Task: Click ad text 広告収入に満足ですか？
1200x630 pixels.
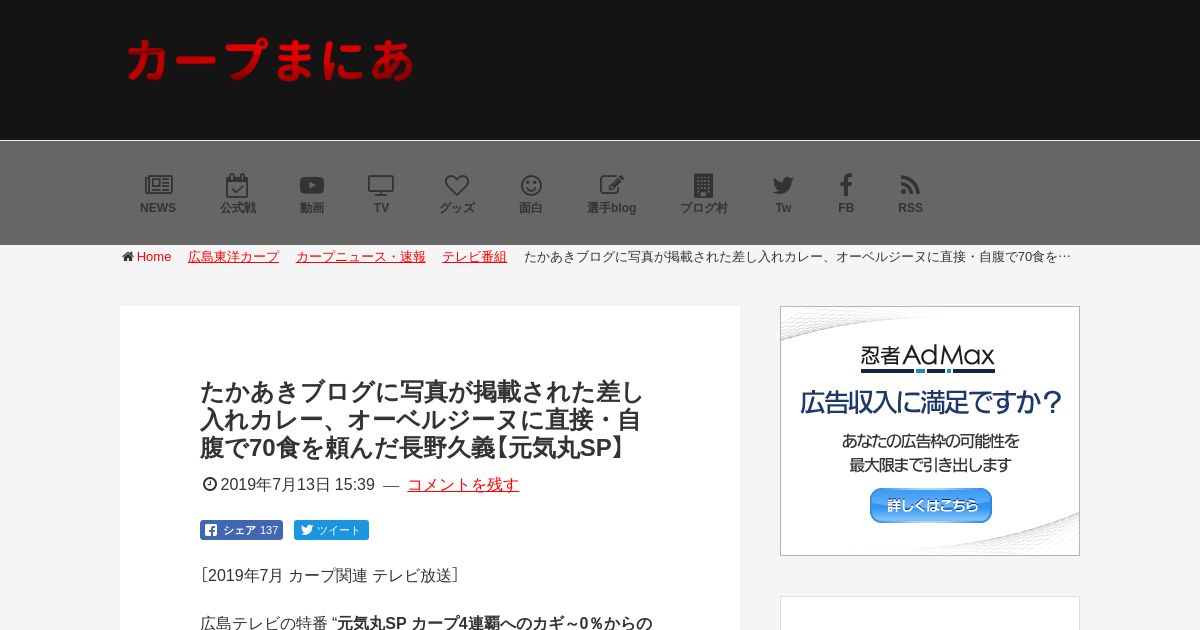Action: 930,402
